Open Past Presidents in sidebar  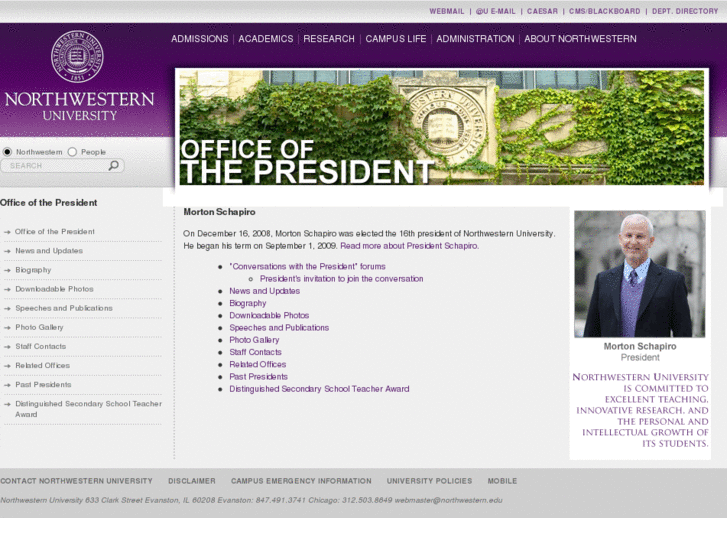[43, 385]
